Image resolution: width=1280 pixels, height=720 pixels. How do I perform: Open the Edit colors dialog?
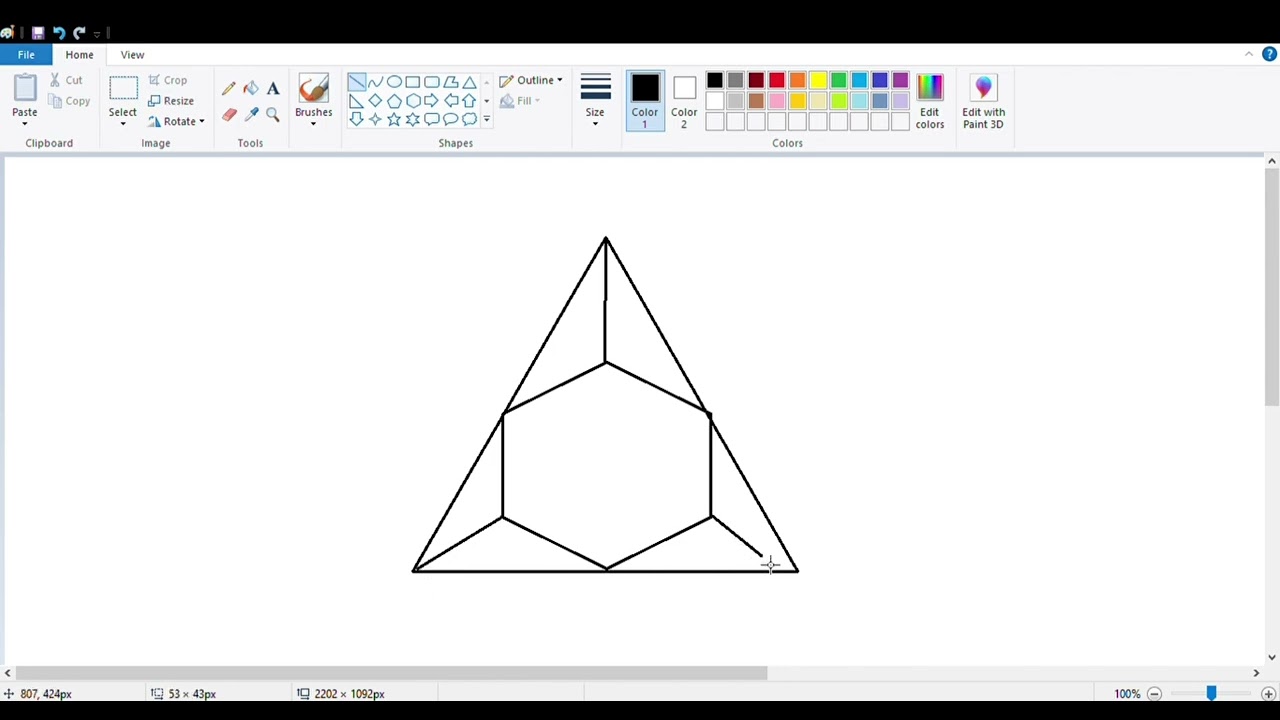pos(929,101)
